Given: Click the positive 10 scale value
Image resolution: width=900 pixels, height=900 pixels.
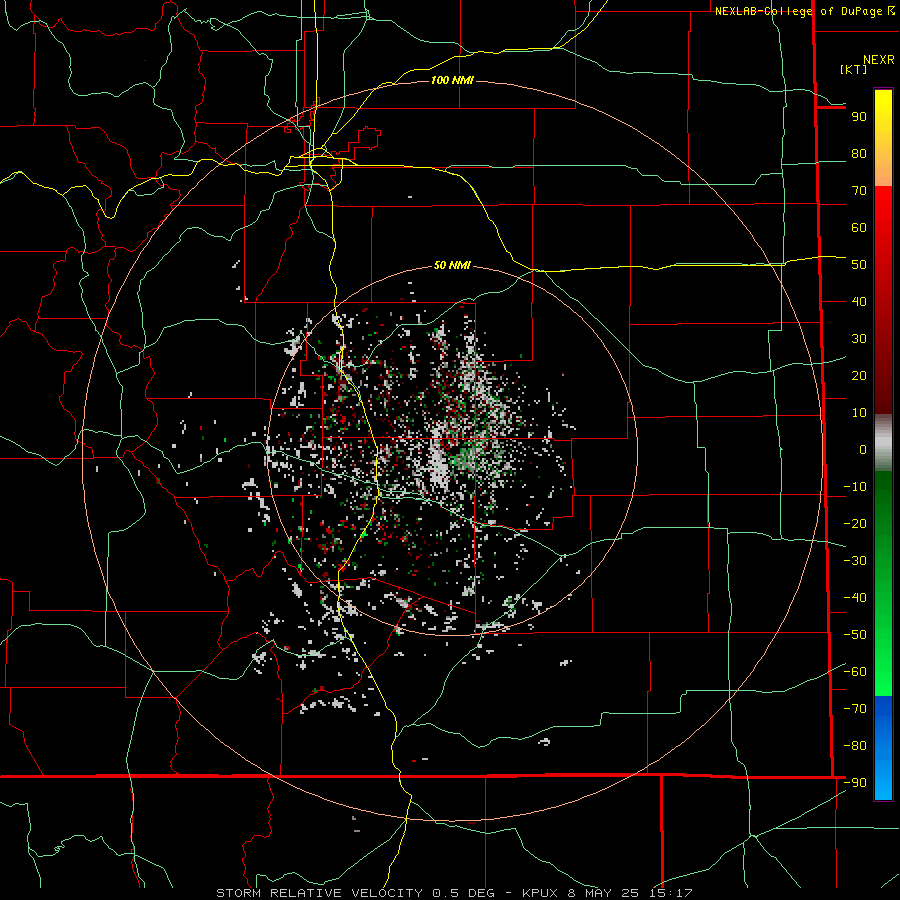Looking at the screenshot, I should tap(859, 413).
